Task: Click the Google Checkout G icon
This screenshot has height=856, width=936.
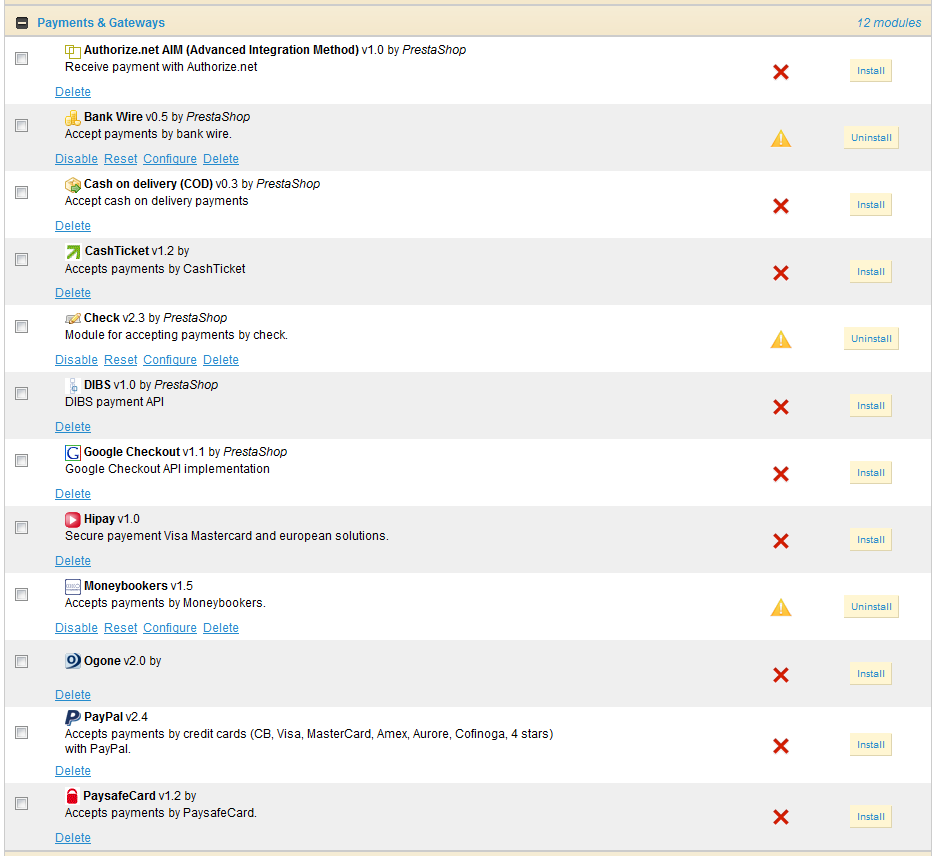Action: click(x=72, y=453)
